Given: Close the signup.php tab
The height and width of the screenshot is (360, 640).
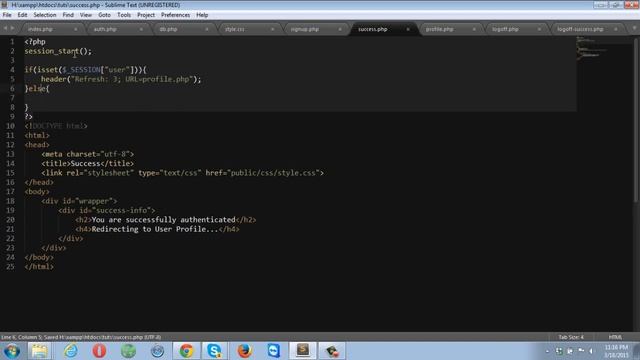Looking at the screenshot, I should pos(340,29).
